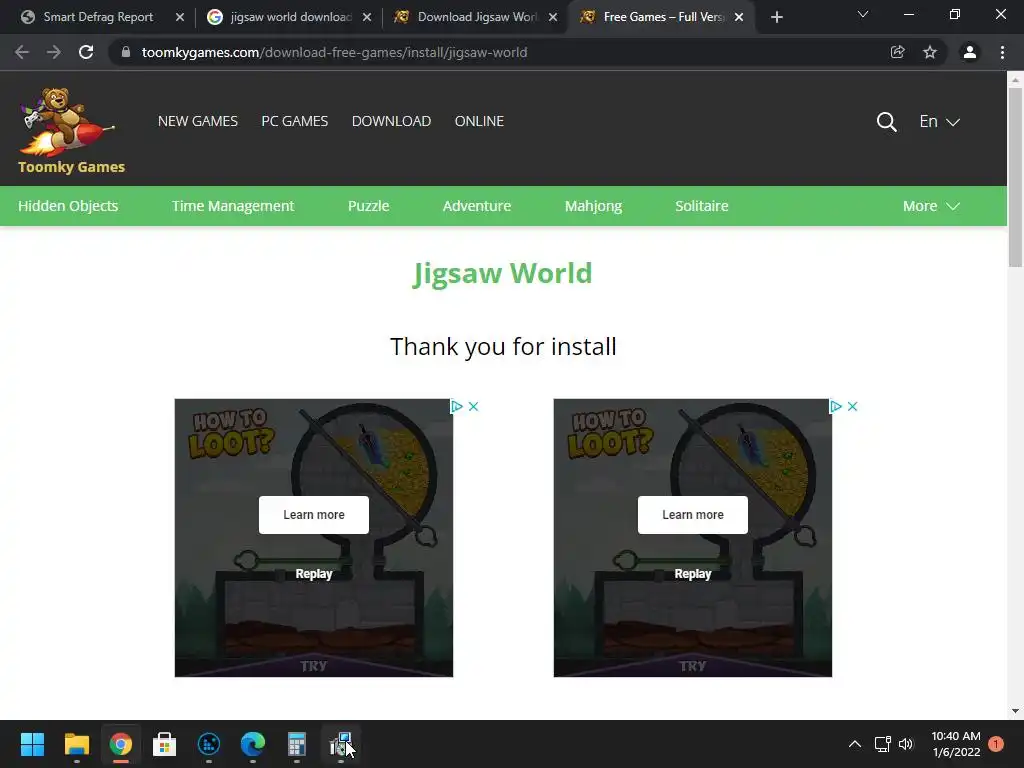
Task: Open the tab search chevron in Chrome
Action: 863,14
